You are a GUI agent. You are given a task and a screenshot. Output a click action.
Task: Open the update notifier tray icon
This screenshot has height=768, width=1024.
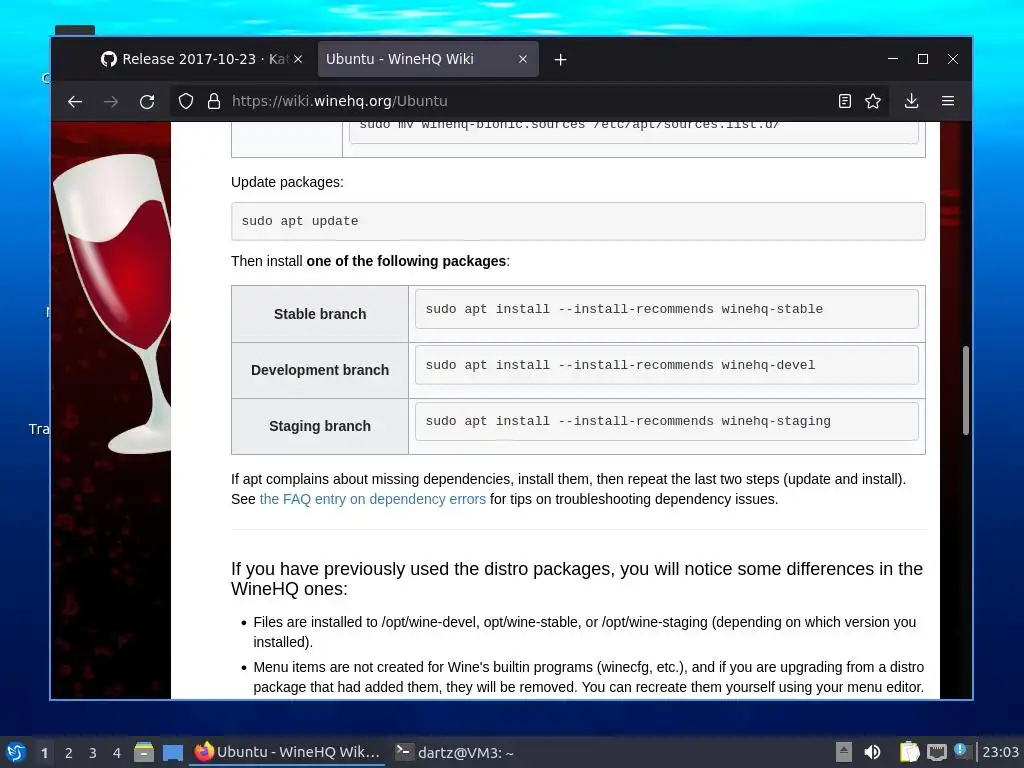962,750
